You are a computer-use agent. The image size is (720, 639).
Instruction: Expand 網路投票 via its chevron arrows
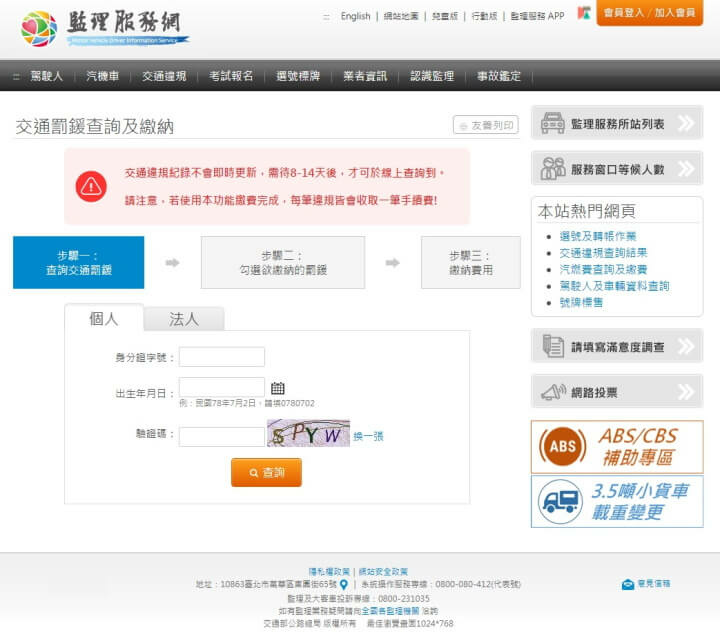click(686, 392)
